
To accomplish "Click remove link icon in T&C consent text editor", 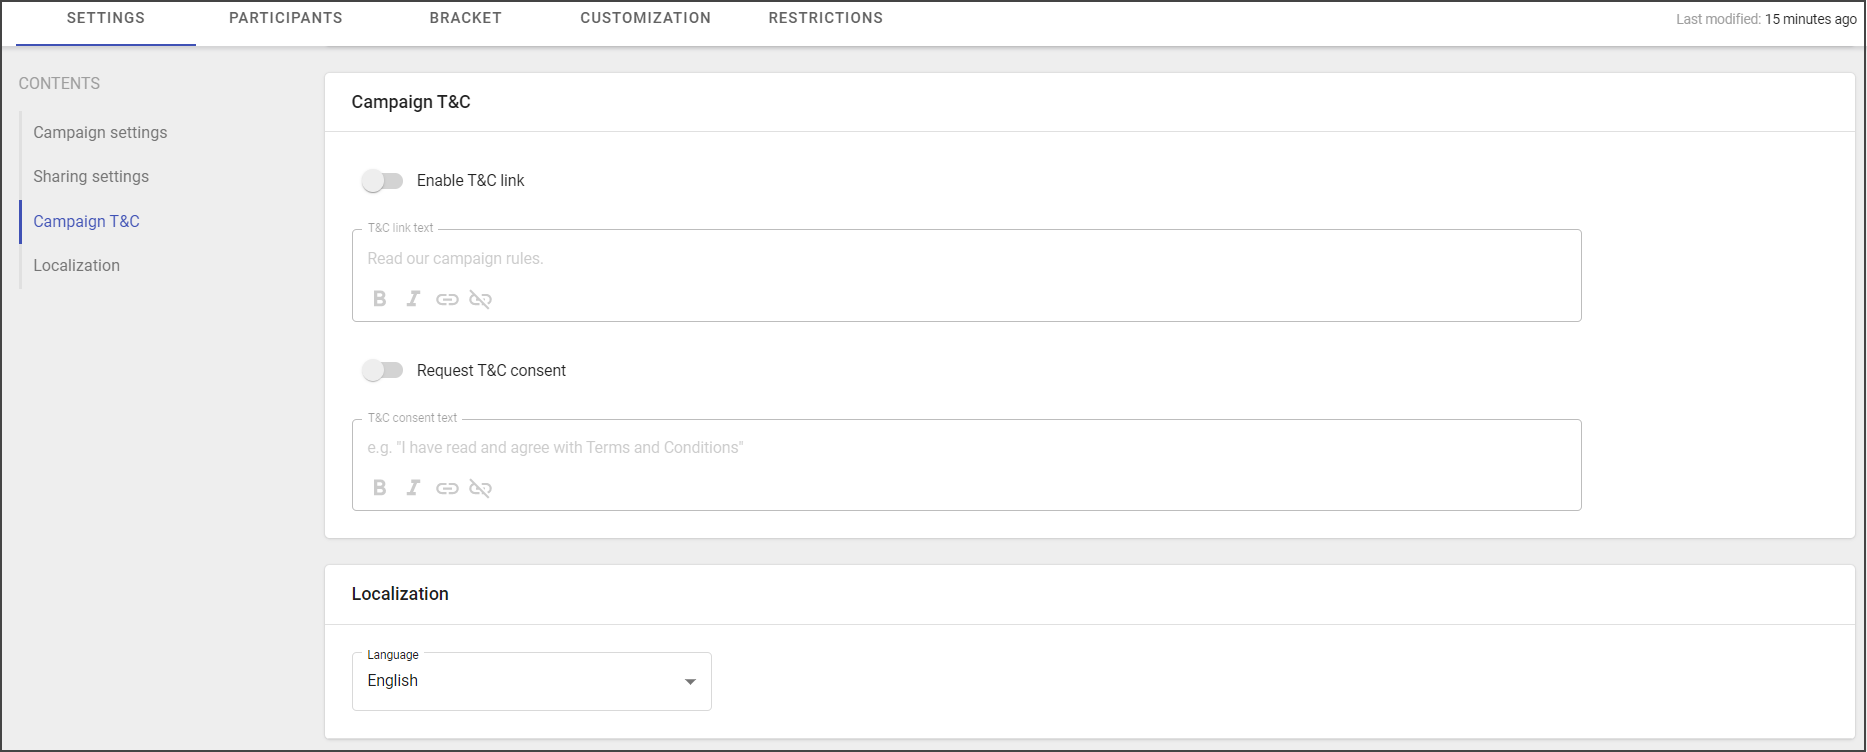I will coord(481,488).
